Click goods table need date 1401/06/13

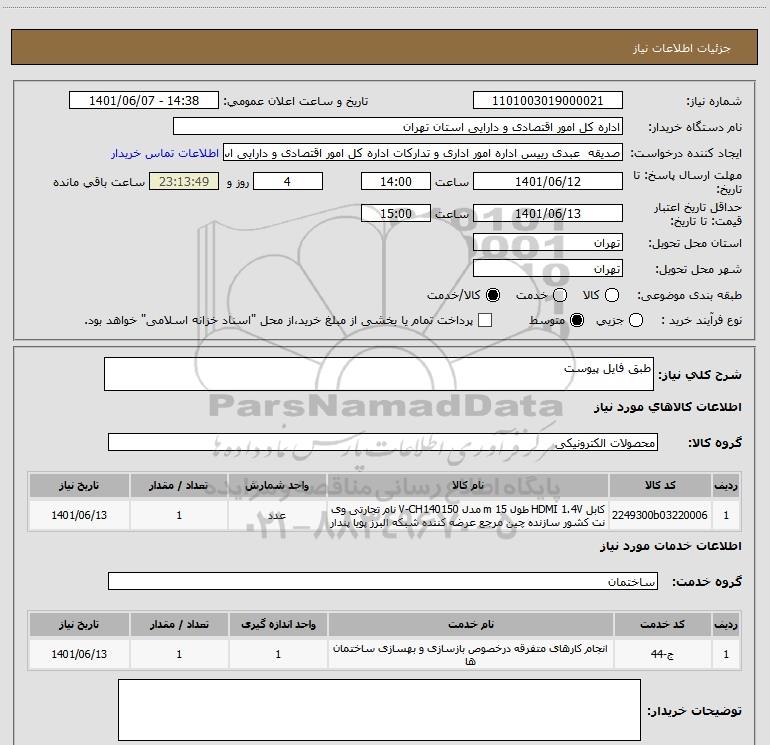[x=79, y=515]
